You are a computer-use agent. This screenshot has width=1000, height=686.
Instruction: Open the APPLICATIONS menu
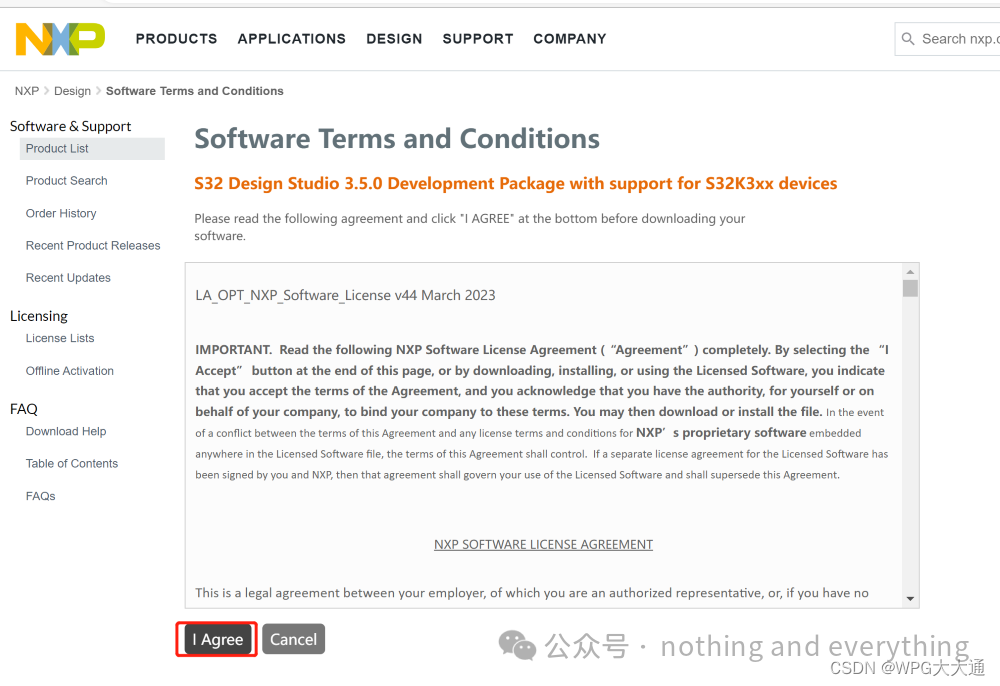tap(291, 39)
